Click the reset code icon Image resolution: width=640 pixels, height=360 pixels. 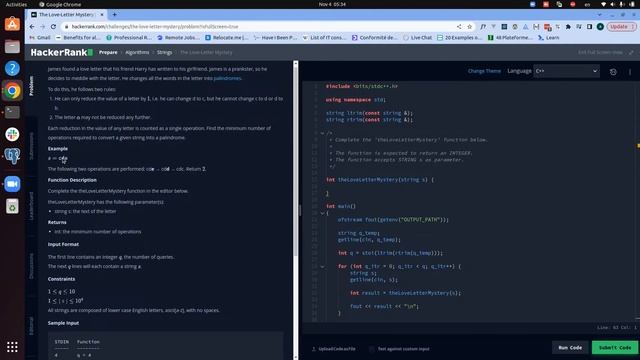[613, 71]
